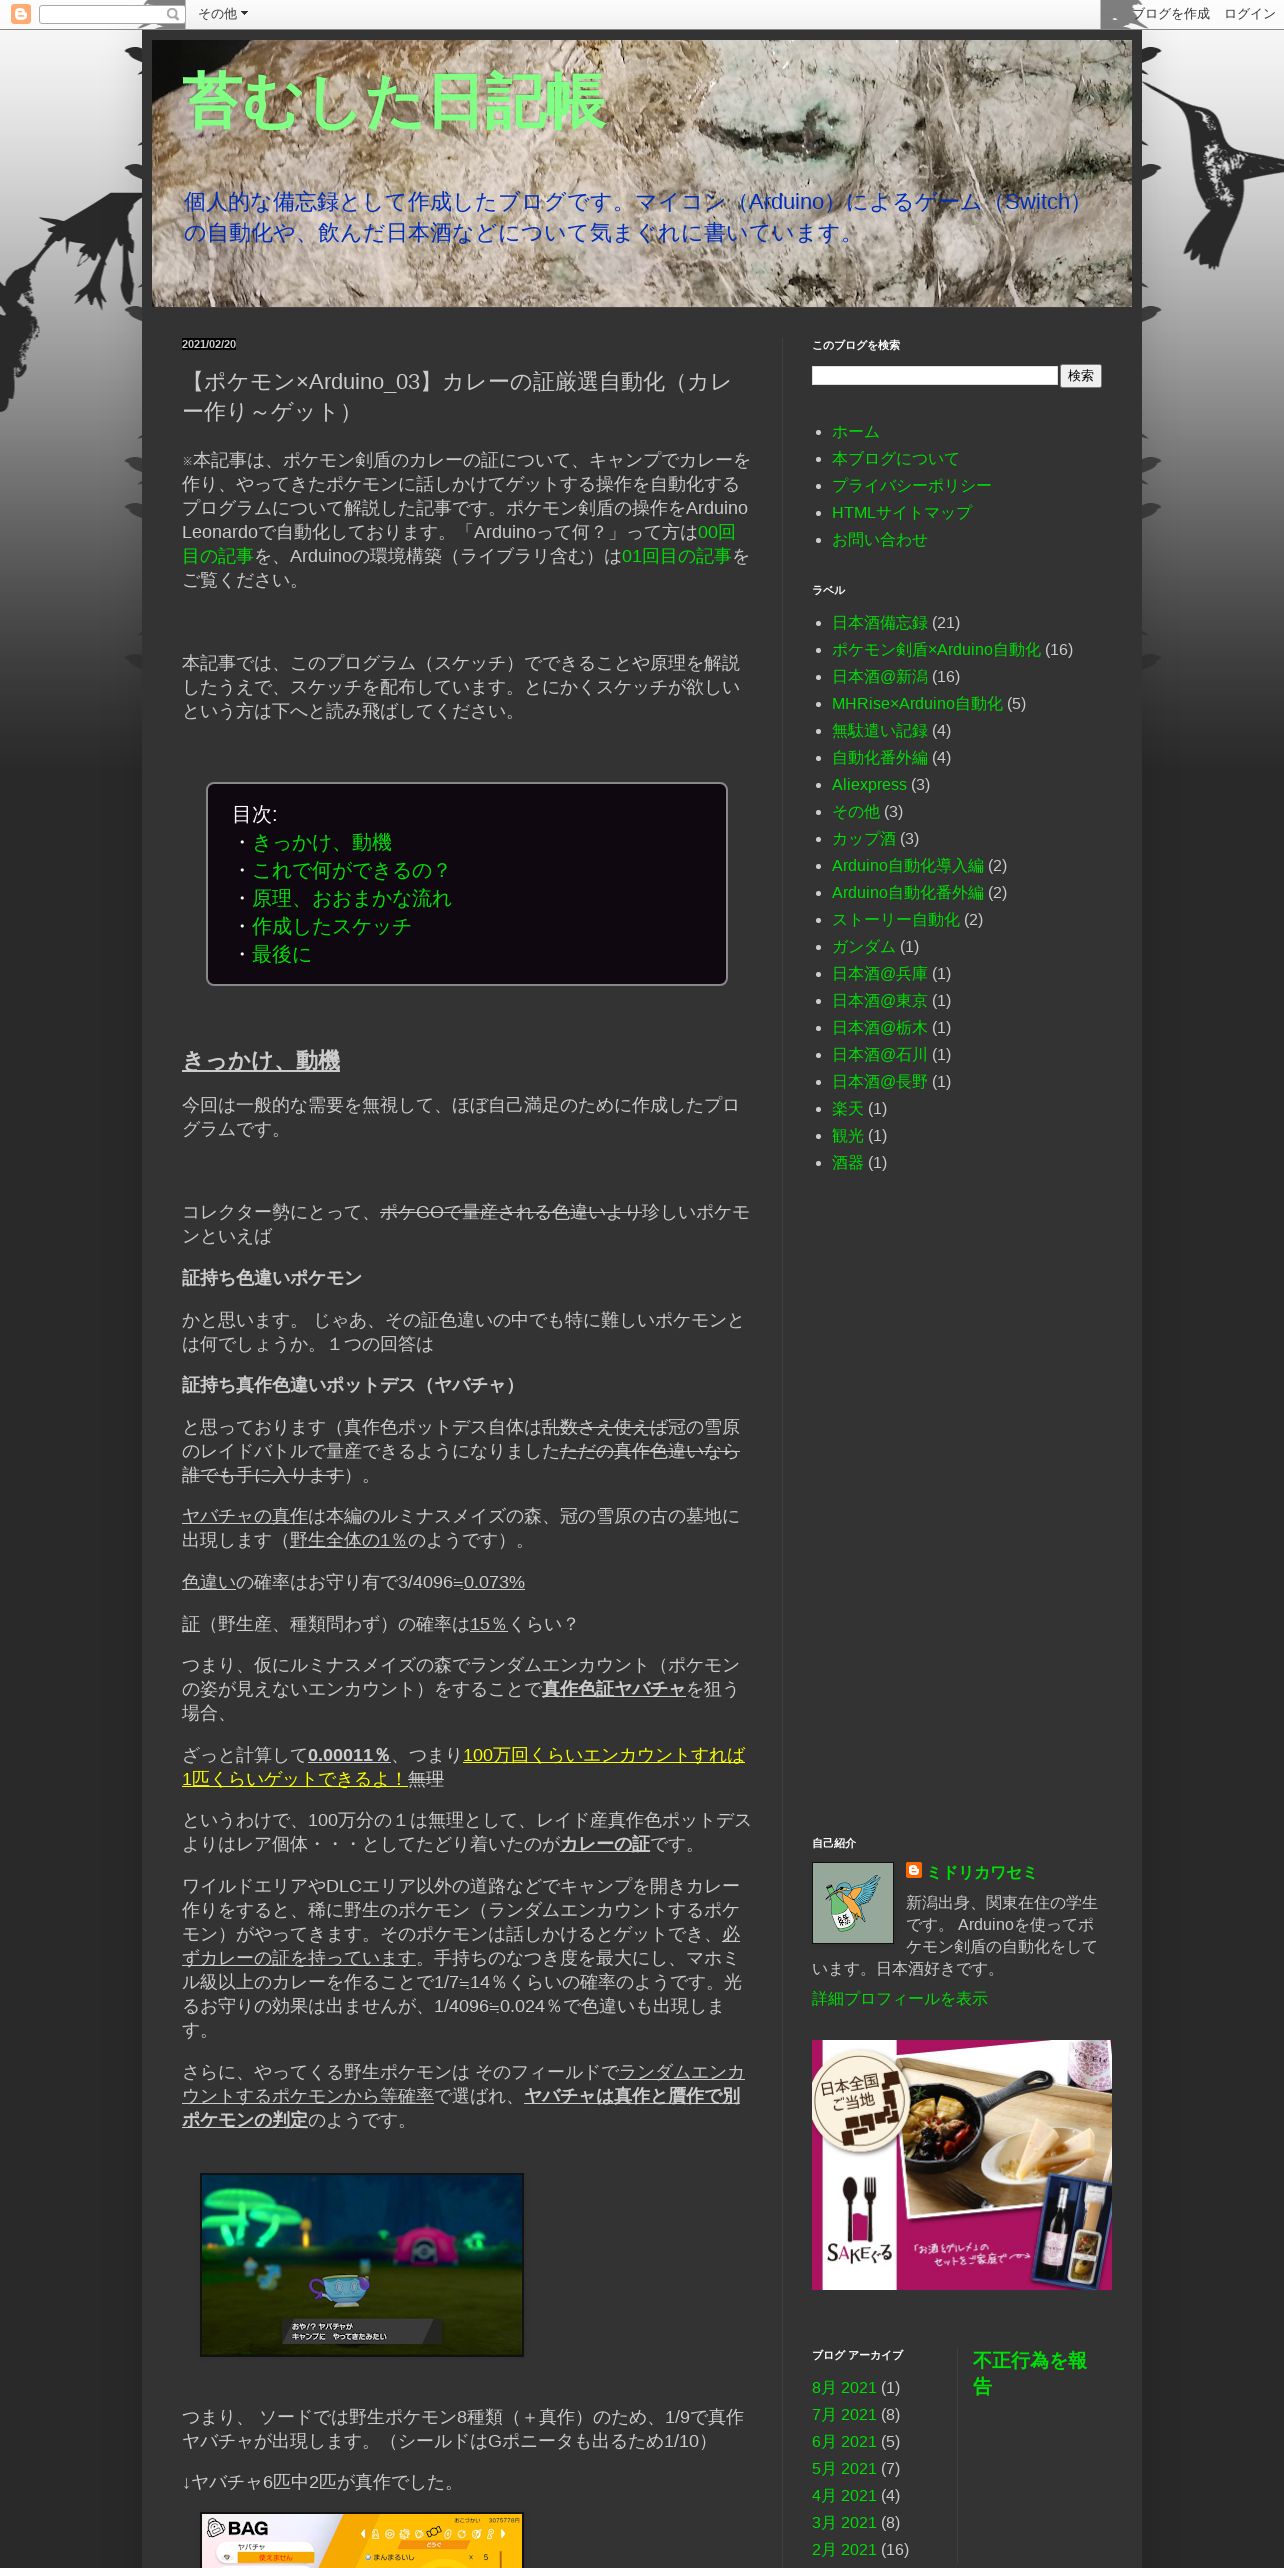Open the プライバシーポリシー page
Image resolution: width=1284 pixels, height=2568 pixels.
click(911, 486)
